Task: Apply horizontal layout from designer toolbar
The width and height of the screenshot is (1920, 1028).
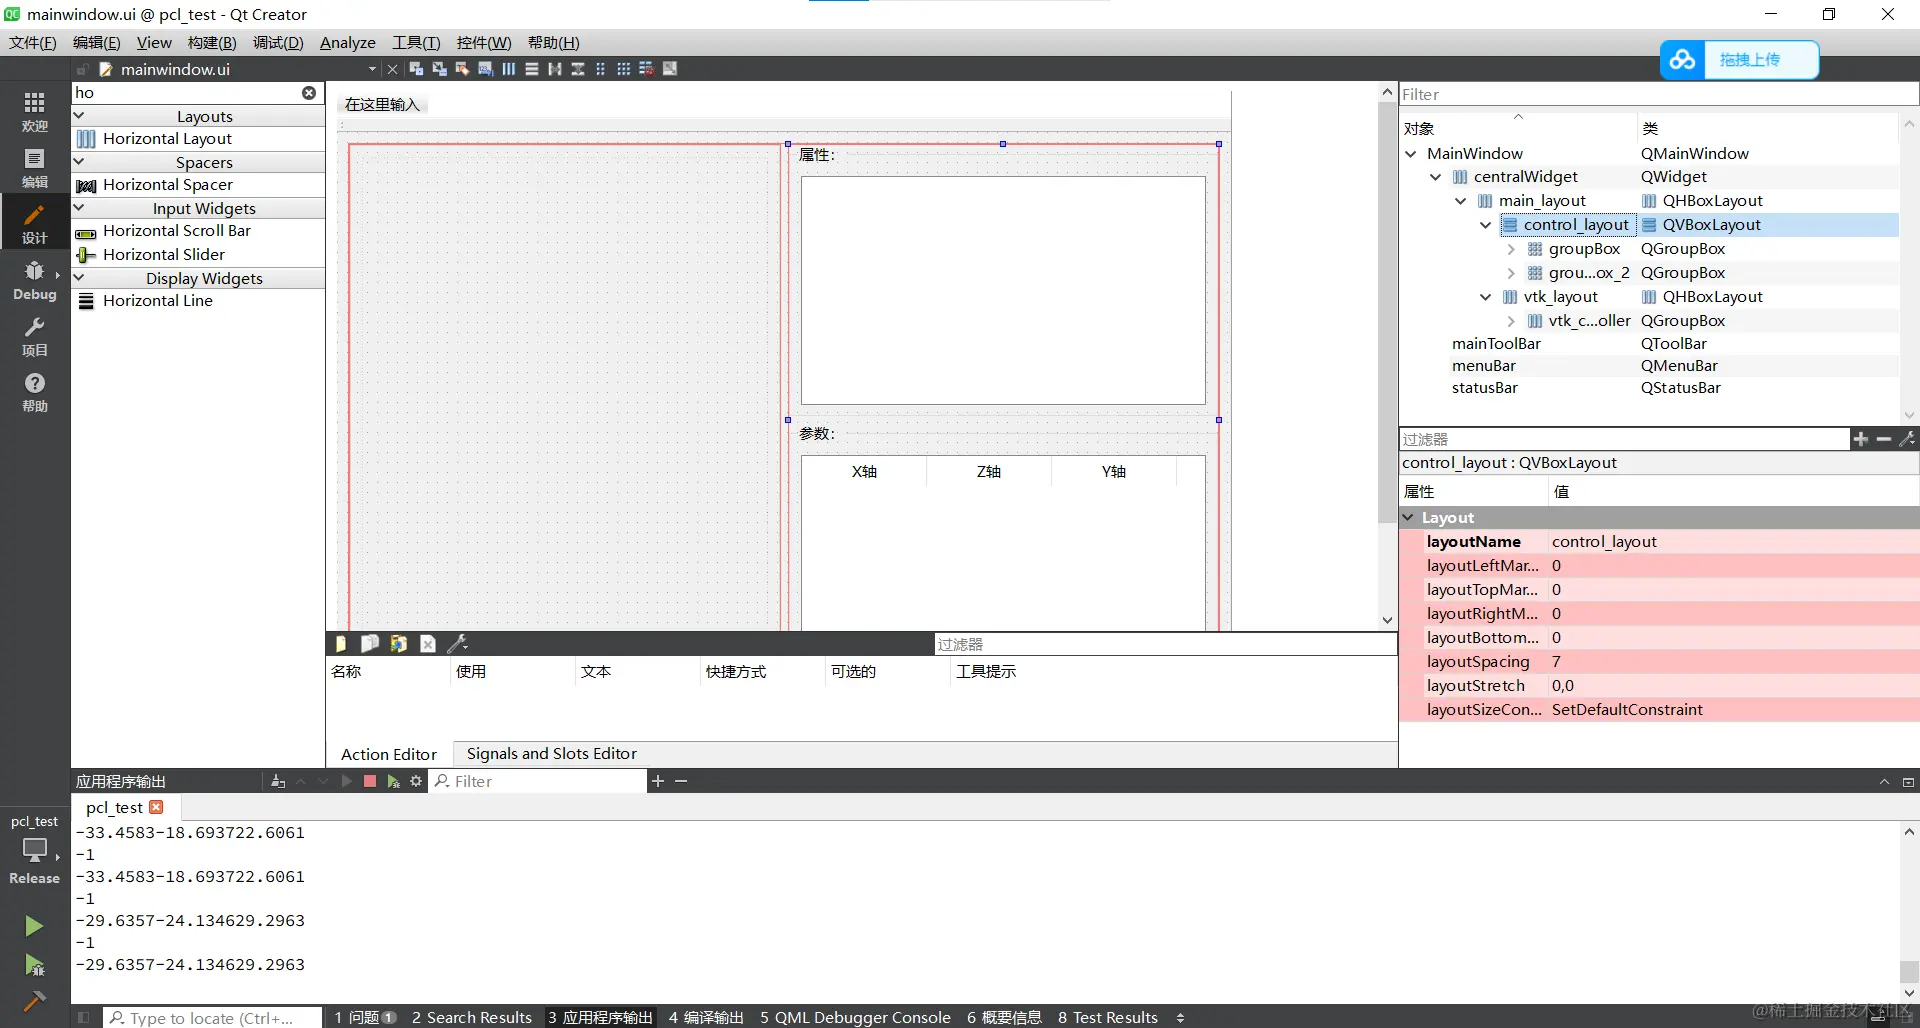Action: pos(509,69)
